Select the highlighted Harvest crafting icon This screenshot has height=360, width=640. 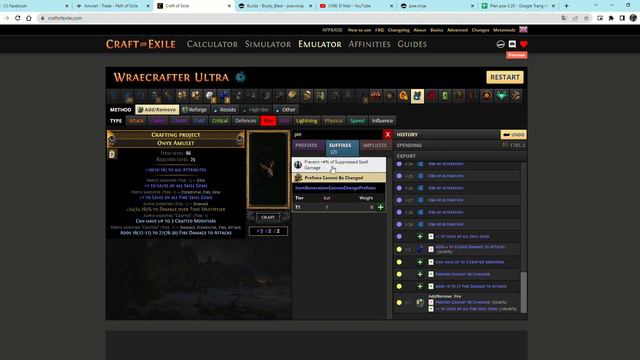pyautogui.click(x=417, y=96)
